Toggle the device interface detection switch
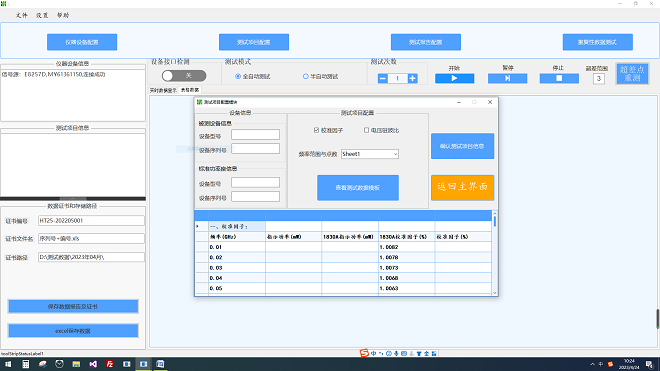 point(184,76)
